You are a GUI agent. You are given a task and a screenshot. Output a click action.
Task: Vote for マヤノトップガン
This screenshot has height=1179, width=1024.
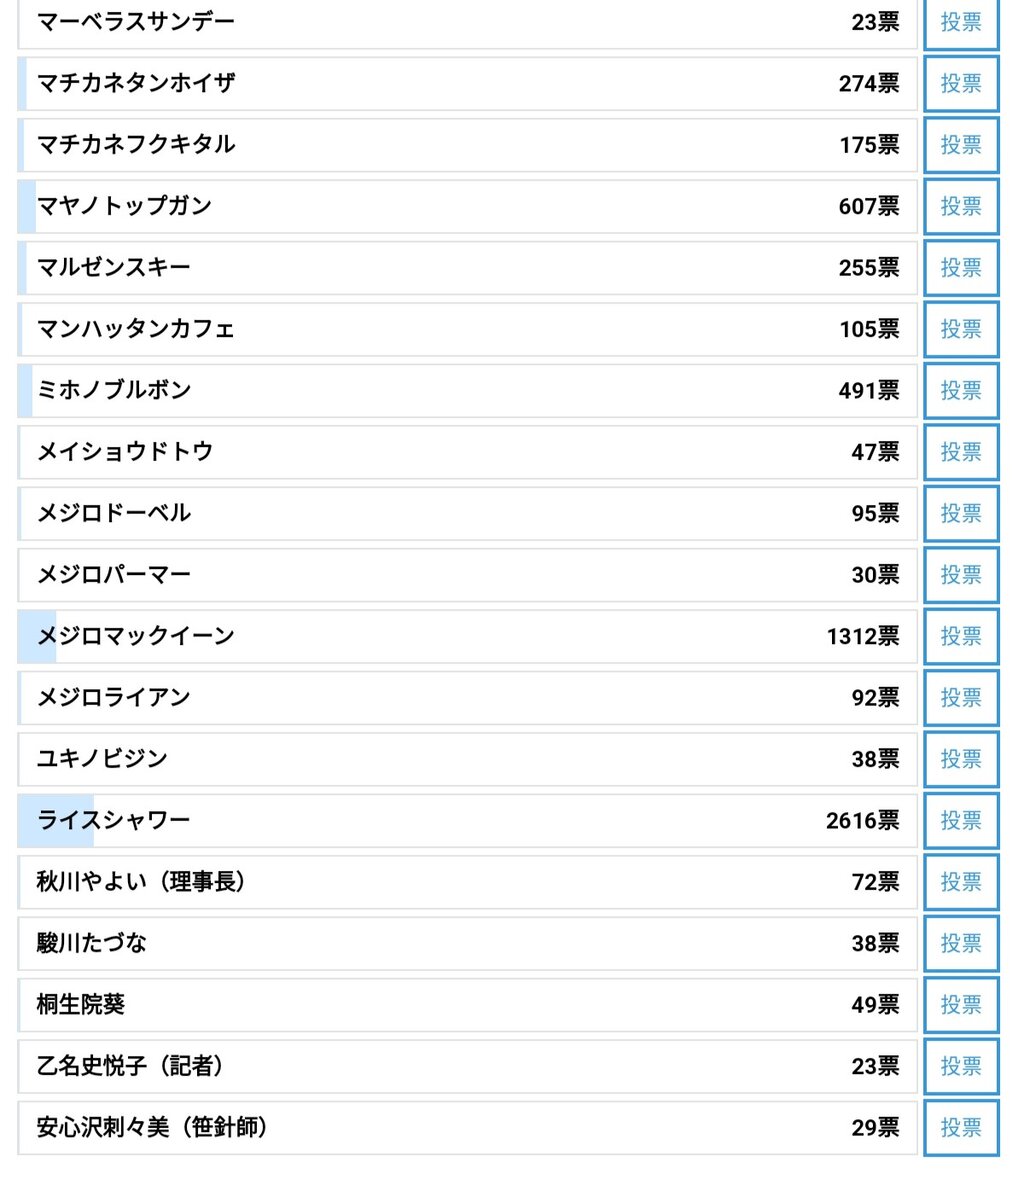[x=960, y=206]
